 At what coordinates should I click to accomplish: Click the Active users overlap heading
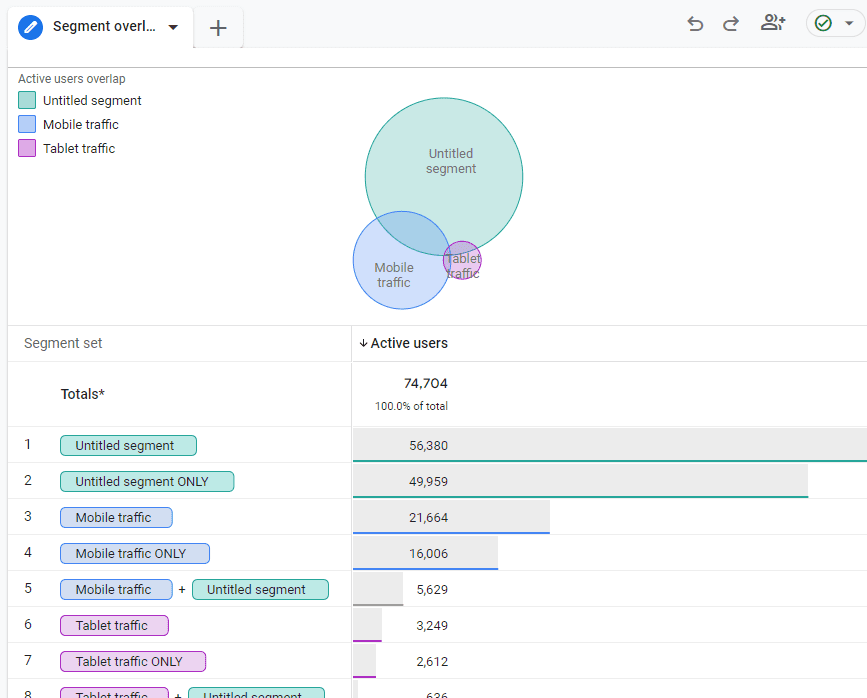tap(72, 79)
